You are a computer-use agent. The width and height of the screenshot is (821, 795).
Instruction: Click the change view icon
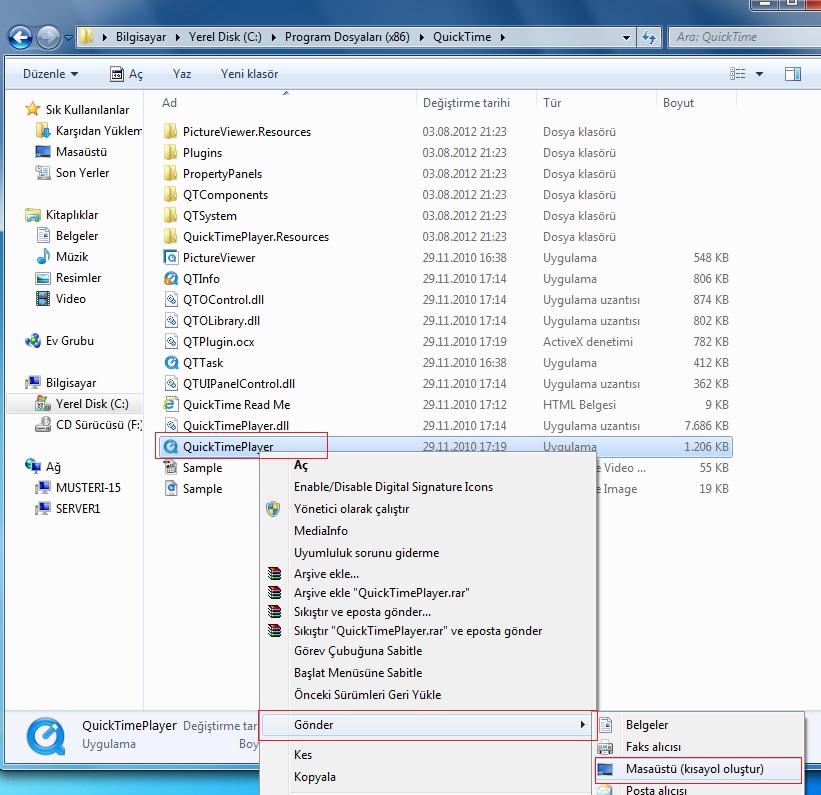737,74
